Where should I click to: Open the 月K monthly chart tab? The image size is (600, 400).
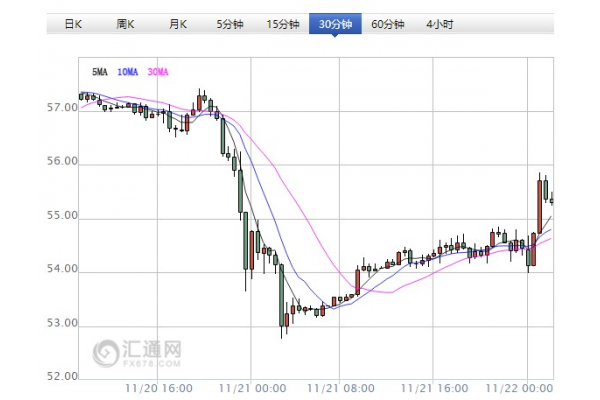pyautogui.click(x=178, y=24)
